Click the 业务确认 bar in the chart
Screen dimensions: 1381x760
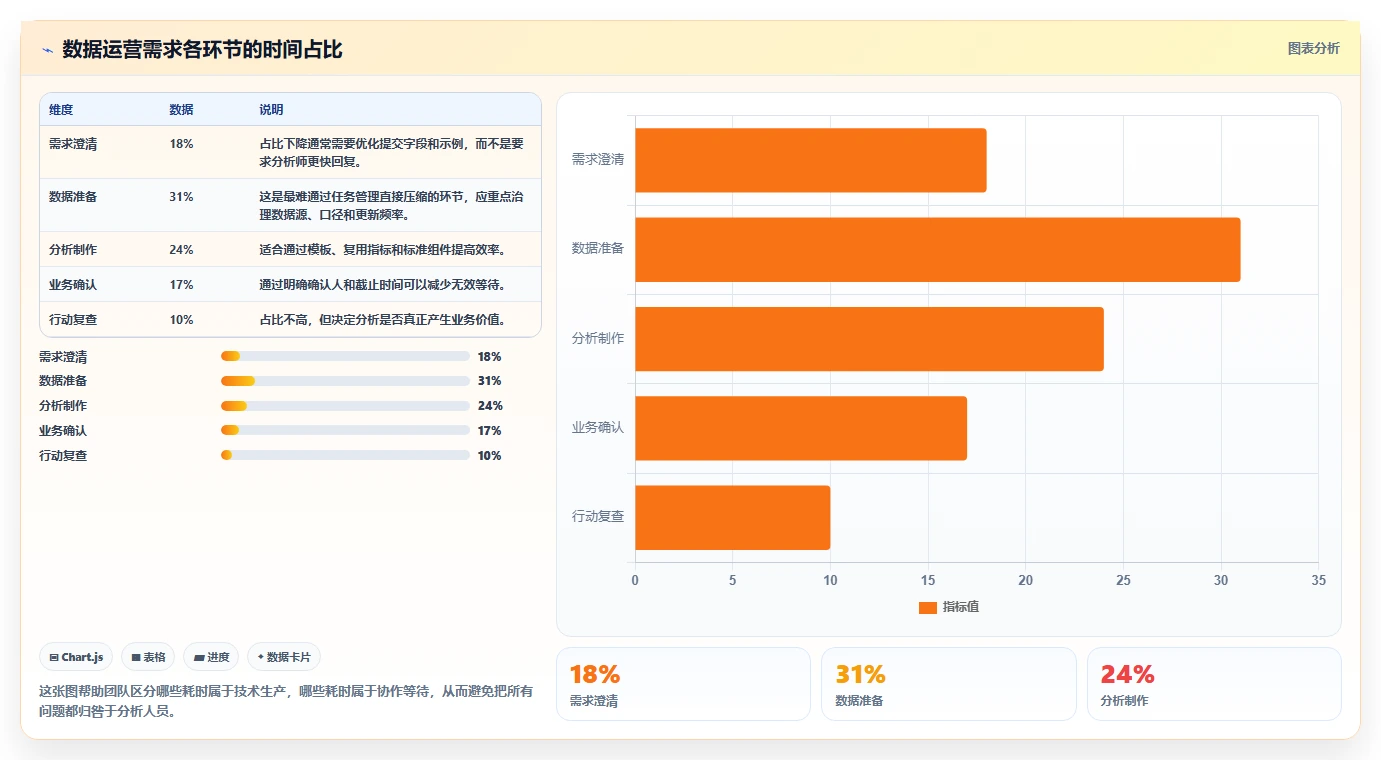click(x=801, y=428)
